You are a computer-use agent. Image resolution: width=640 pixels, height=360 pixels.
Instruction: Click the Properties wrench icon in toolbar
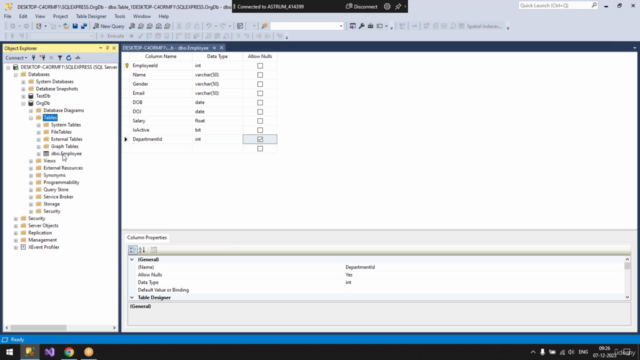[362, 26]
